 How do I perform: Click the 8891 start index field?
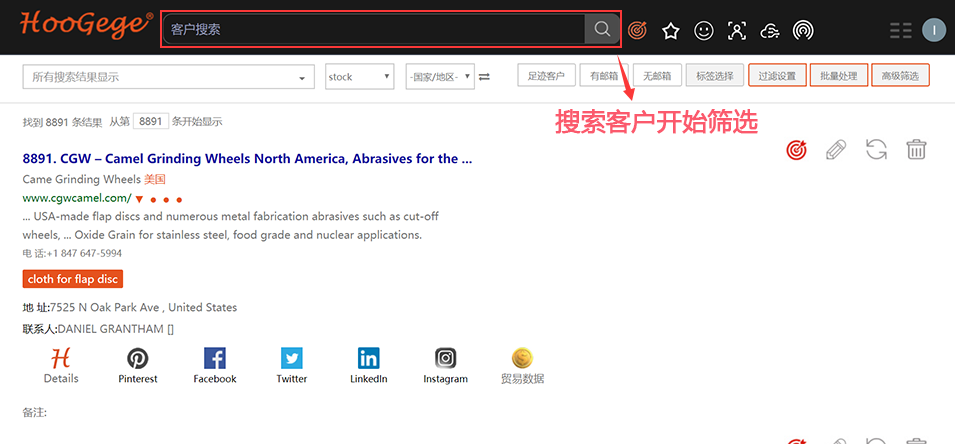point(150,121)
